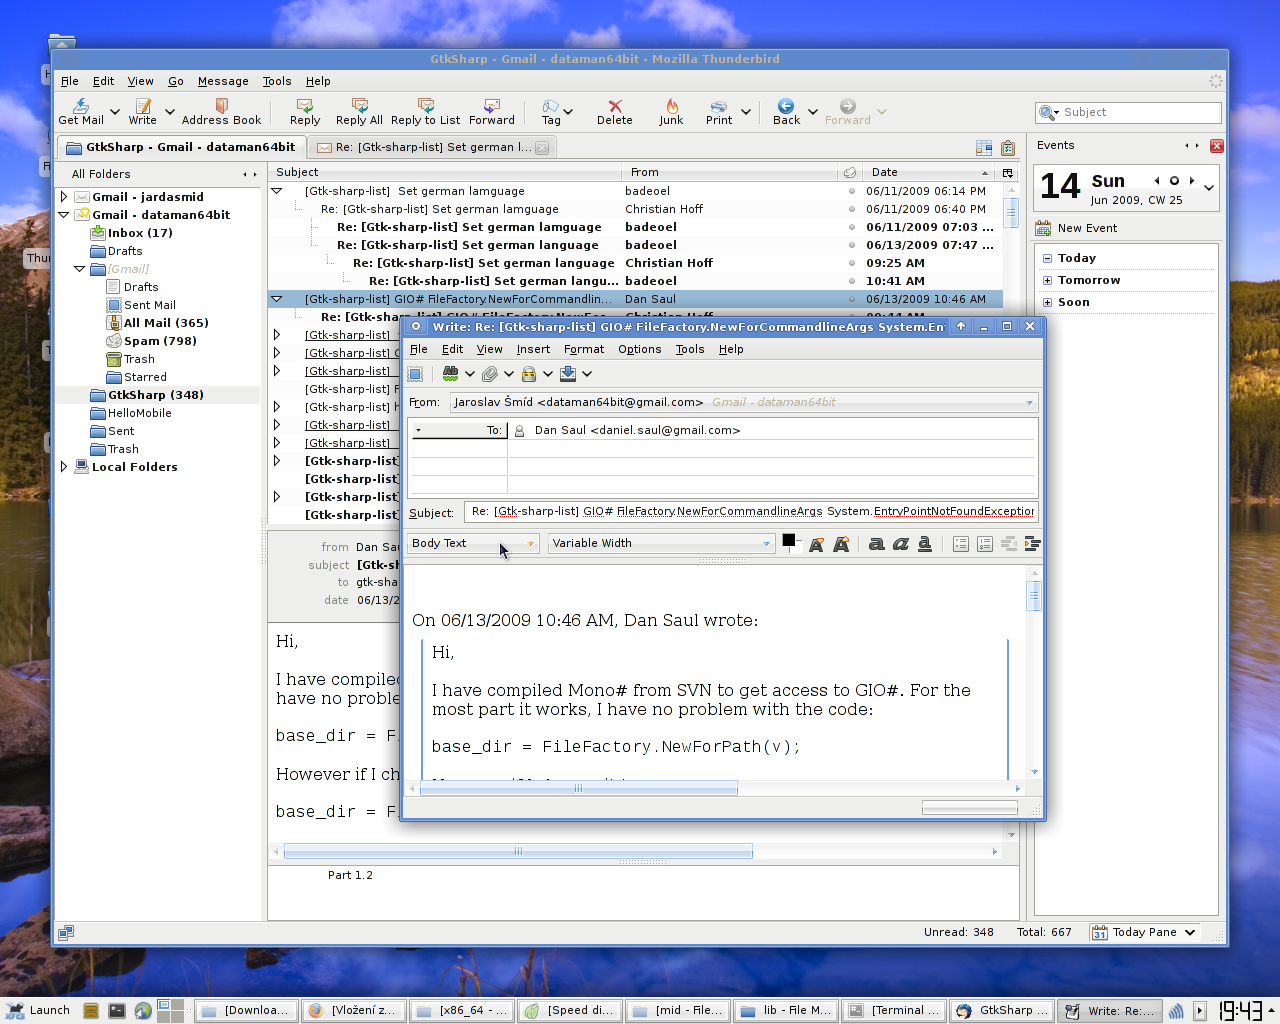Image resolution: width=1280 pixels, height=1024 pixels.
Task: Click Subject field in Write window
Action: click(x=752, y=511)
